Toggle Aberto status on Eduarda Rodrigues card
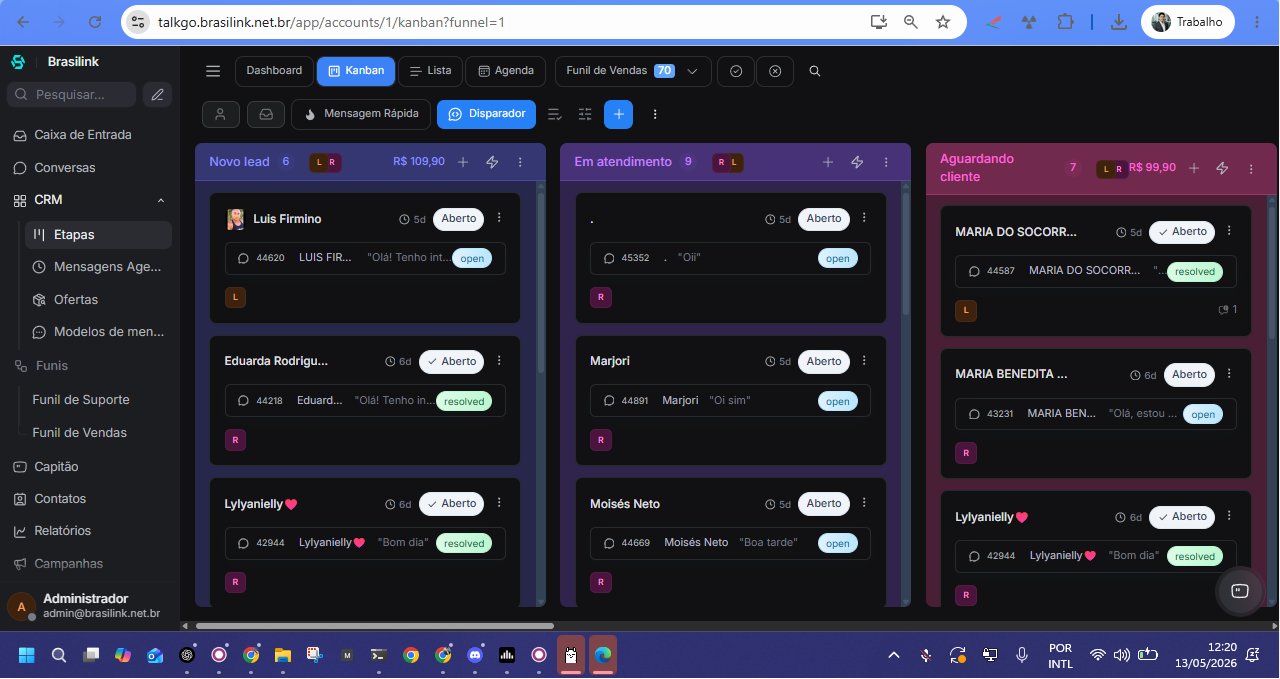This screenshot has width=1280, height=679. pyautogui.click(x=452, y=361)
